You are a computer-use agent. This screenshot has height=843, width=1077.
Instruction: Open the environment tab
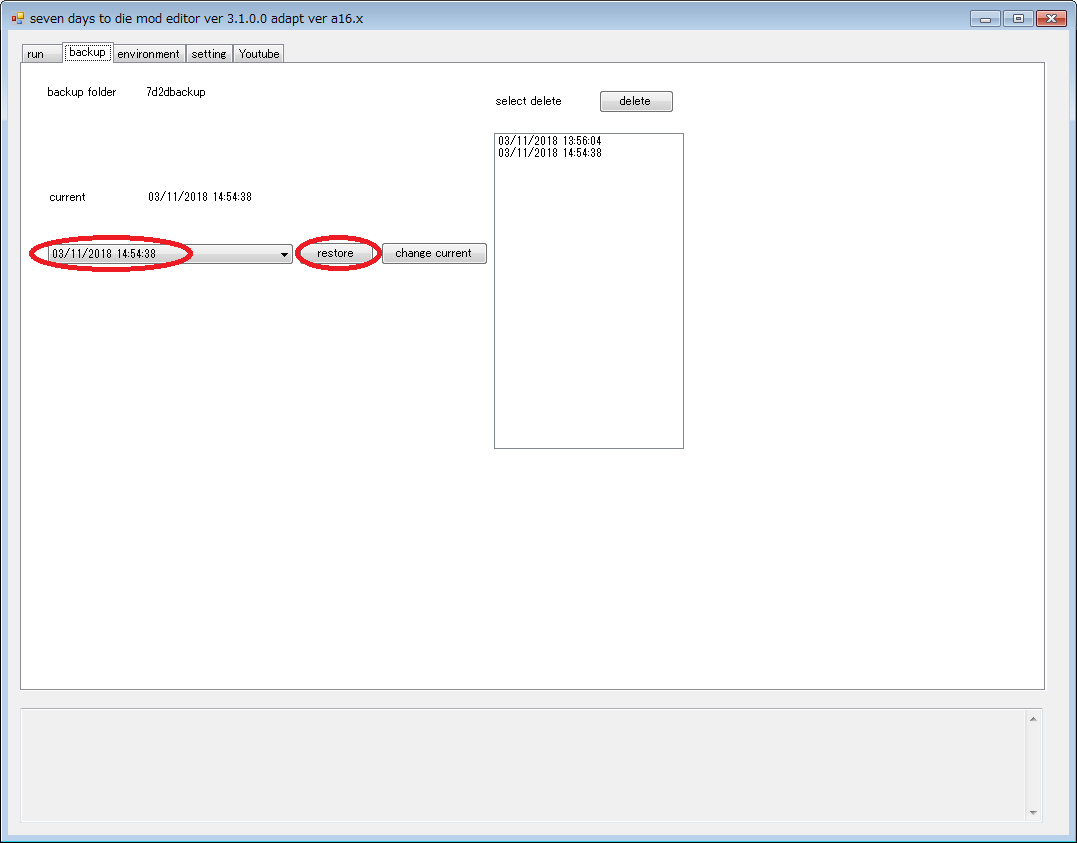[x=148, y=54]
